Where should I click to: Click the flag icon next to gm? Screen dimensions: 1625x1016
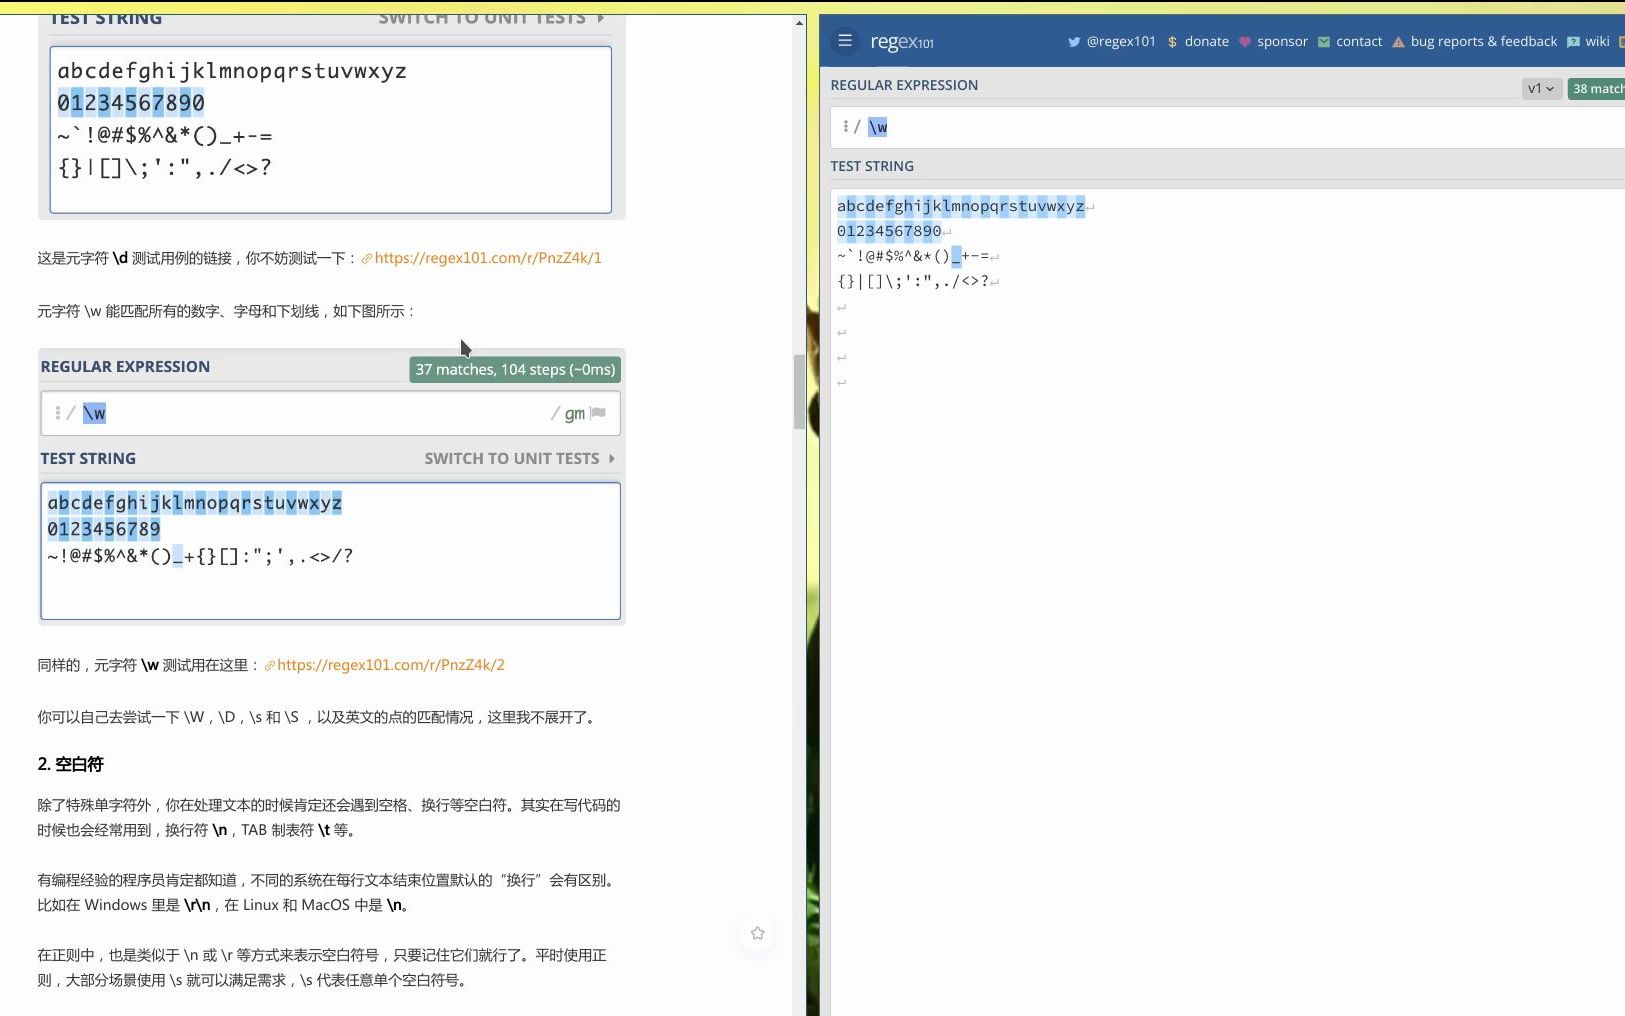598,413
